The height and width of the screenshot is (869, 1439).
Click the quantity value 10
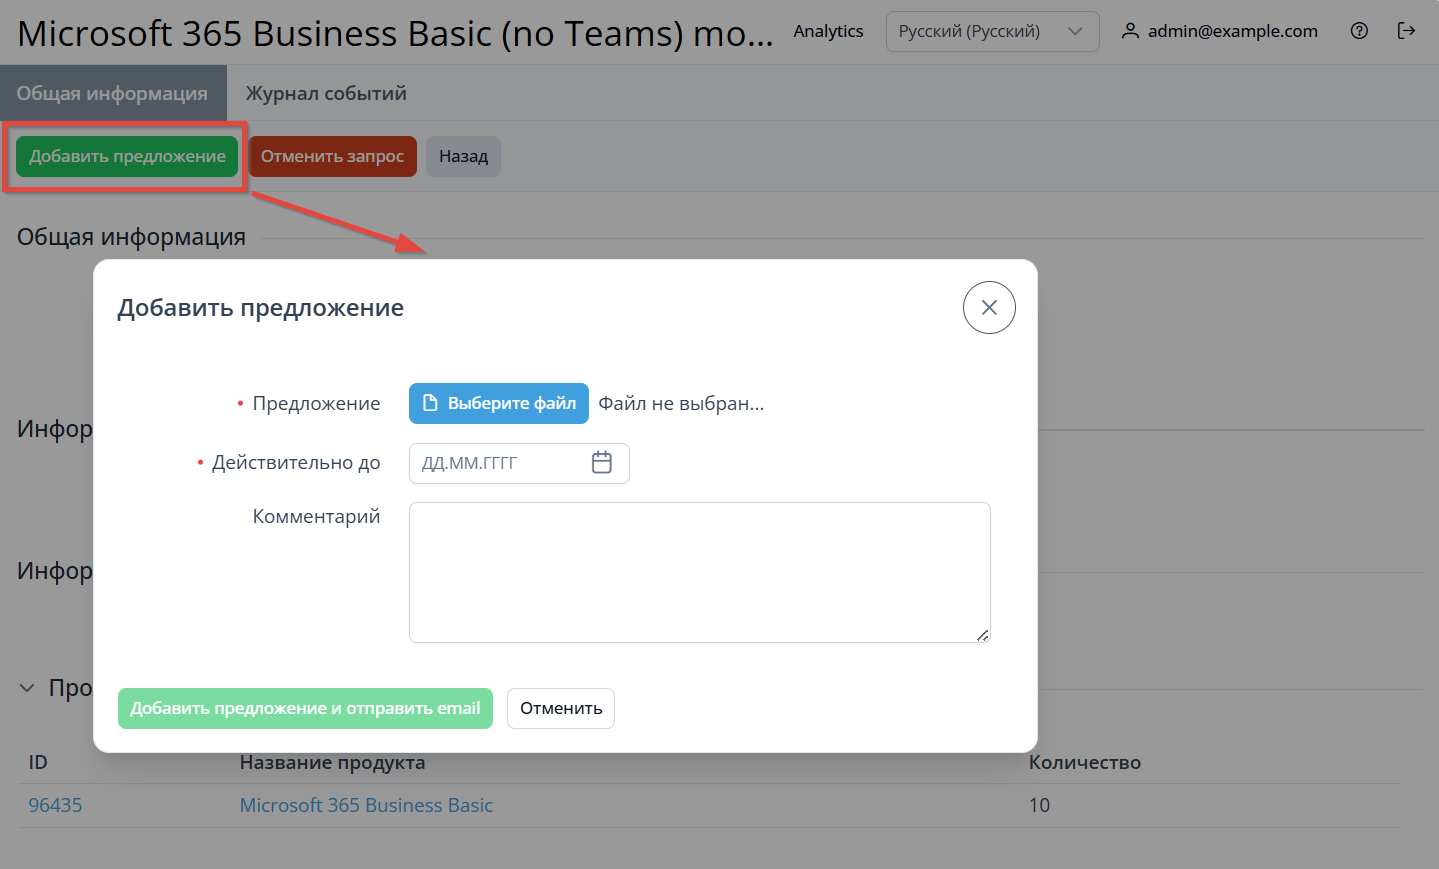point(1039,805)
